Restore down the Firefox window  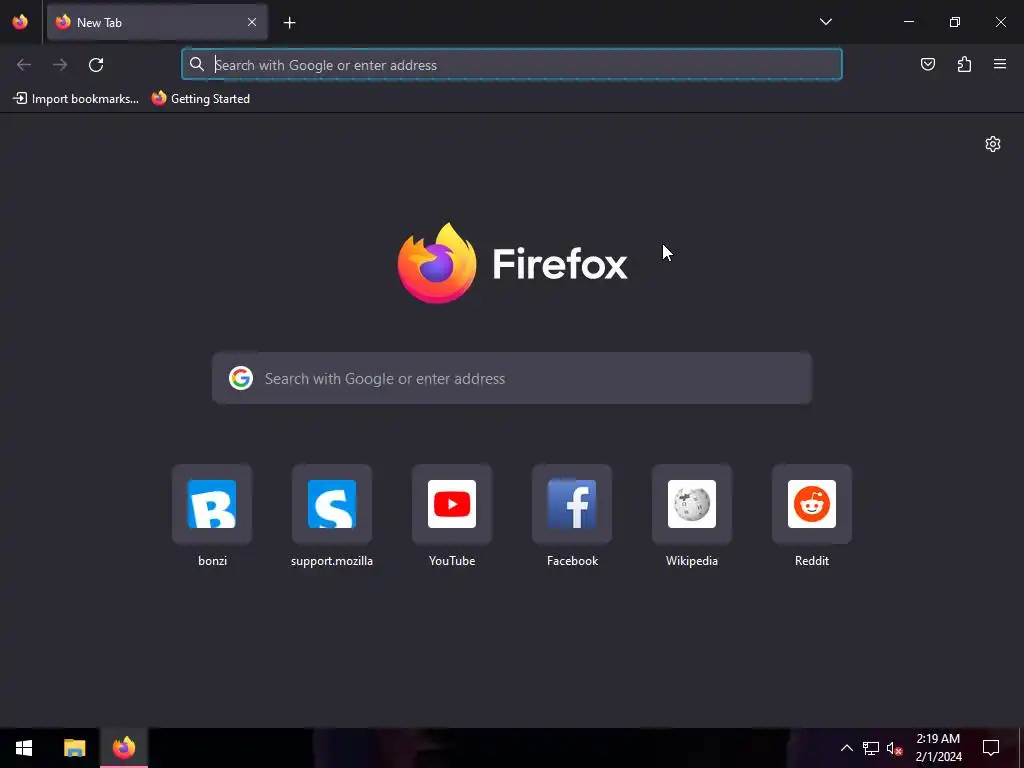(x=955, y=22)
